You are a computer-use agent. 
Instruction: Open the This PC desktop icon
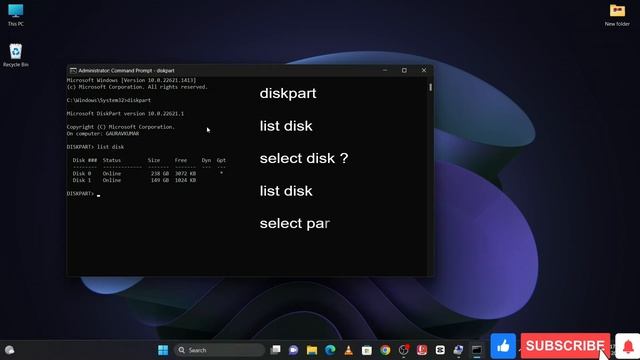pos(16,15)
